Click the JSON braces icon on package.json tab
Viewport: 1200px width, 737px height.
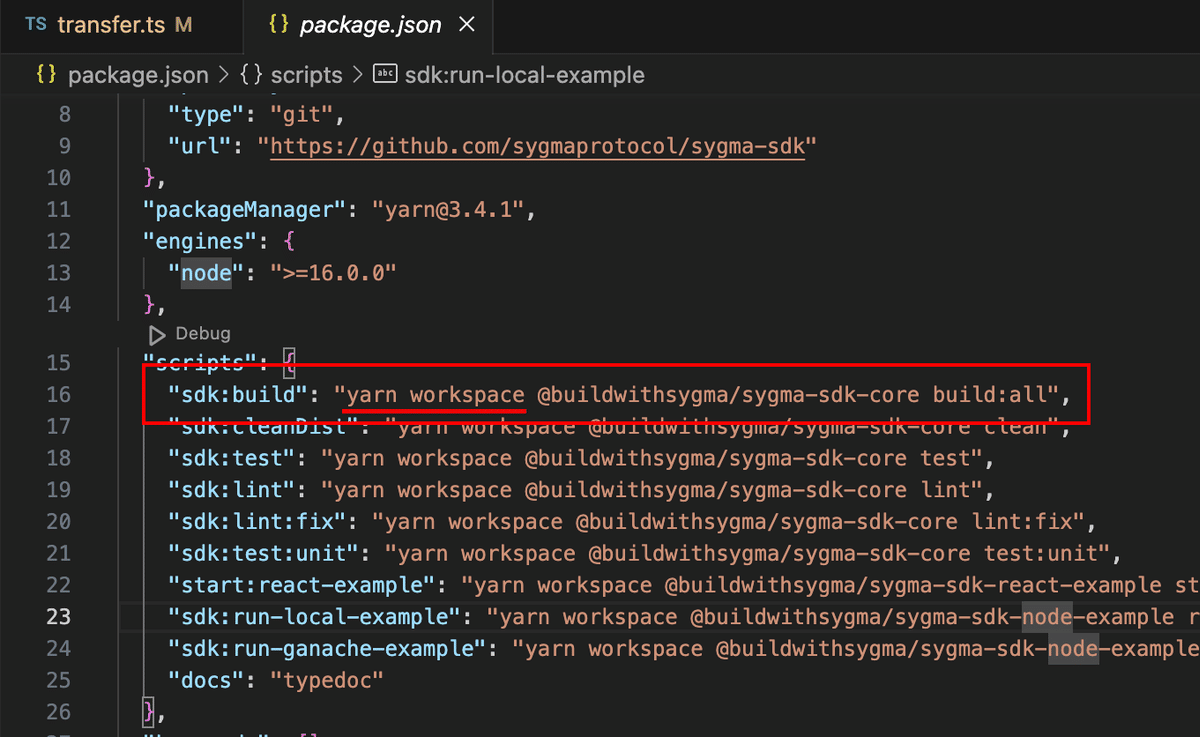click(280, 25)
